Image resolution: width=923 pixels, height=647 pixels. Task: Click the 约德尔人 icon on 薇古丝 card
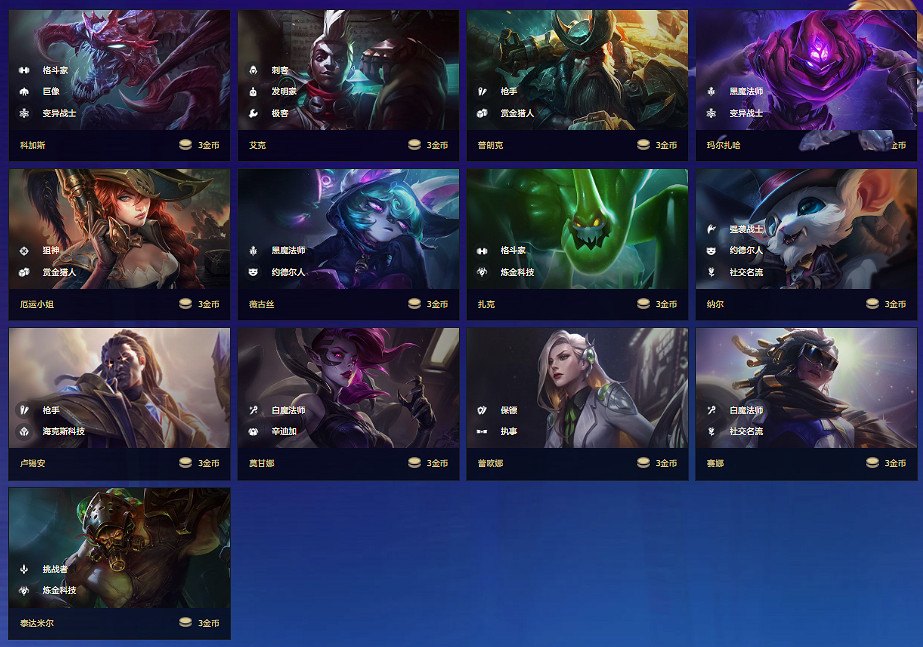point(253,272)
